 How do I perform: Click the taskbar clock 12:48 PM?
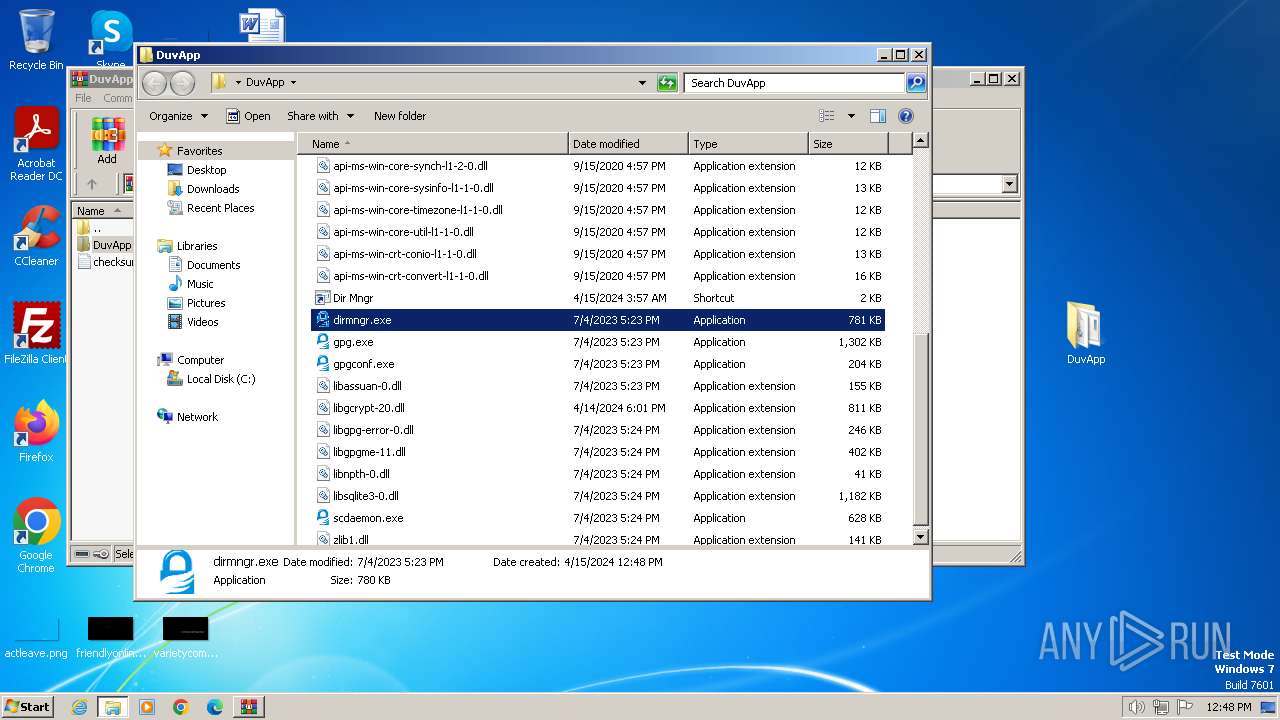[1228, 707]
